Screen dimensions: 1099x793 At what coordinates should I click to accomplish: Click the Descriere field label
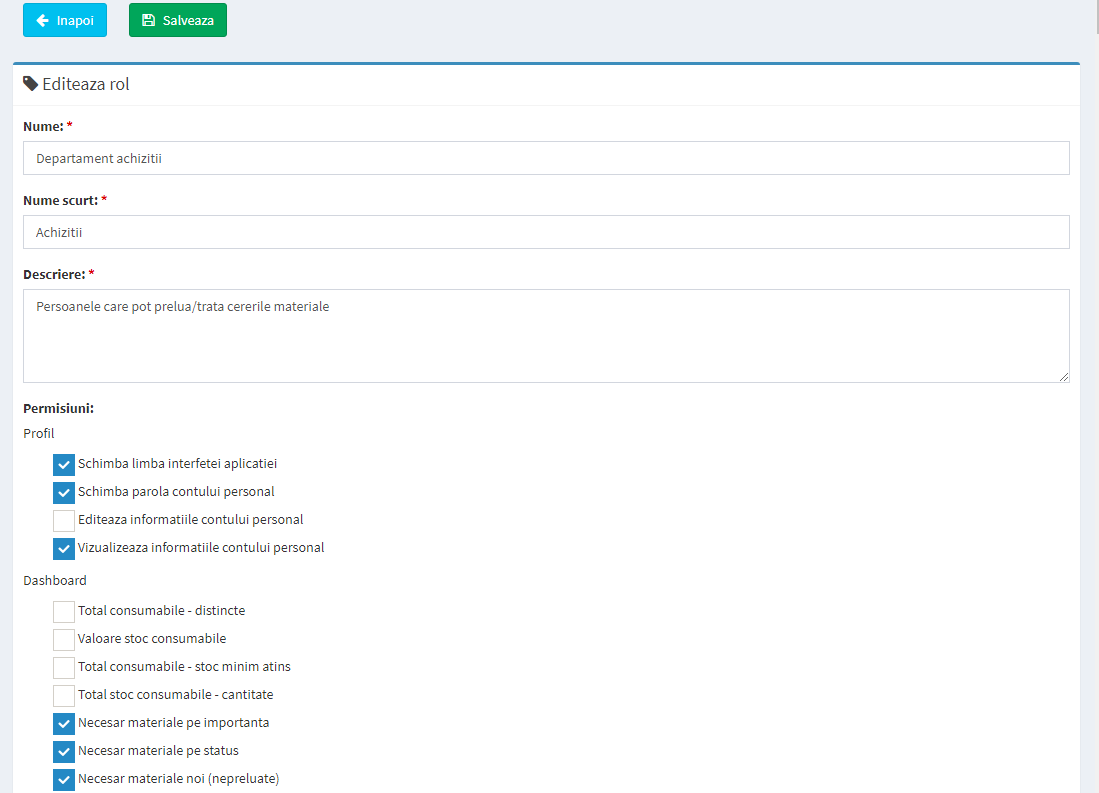coord(54,274)
